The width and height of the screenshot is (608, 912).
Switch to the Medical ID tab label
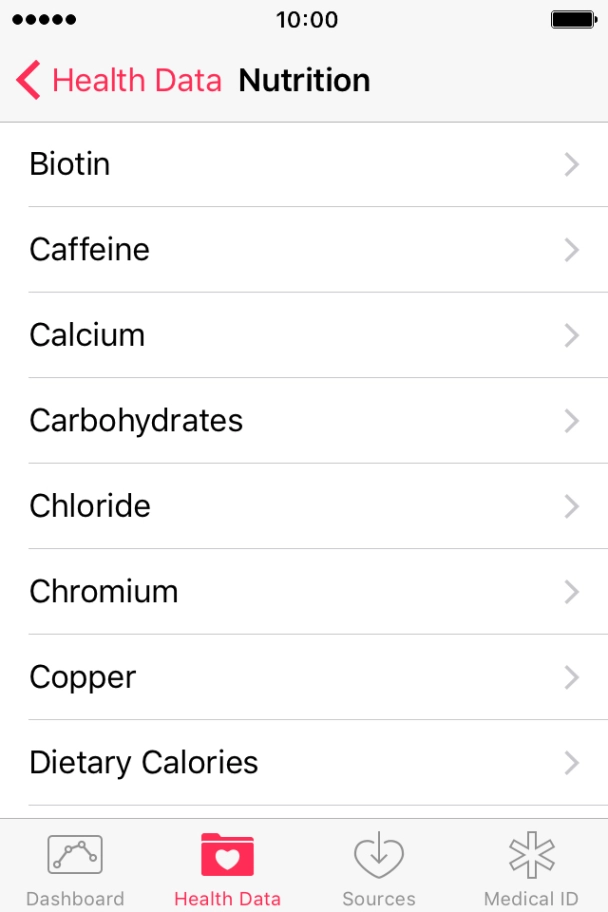(531, 899)
